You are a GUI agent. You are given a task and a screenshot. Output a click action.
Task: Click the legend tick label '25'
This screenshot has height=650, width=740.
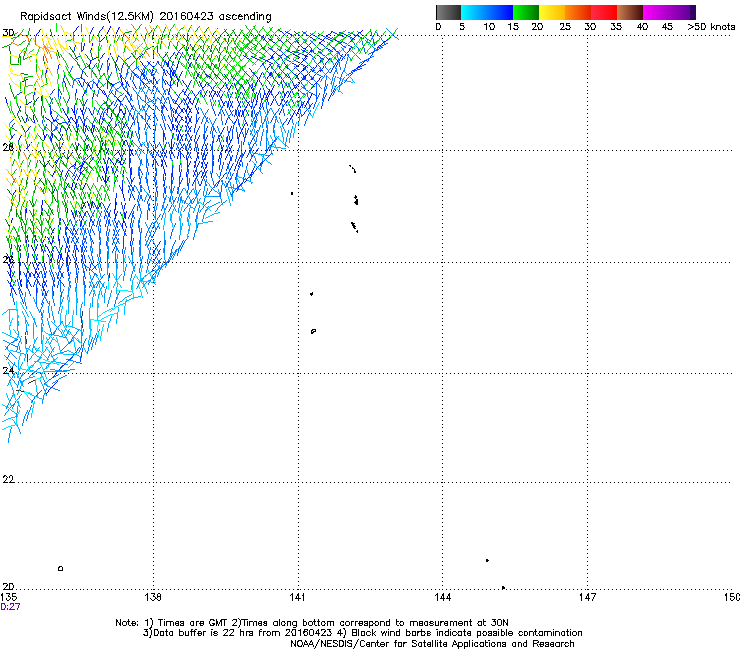(x=565, y=27)
